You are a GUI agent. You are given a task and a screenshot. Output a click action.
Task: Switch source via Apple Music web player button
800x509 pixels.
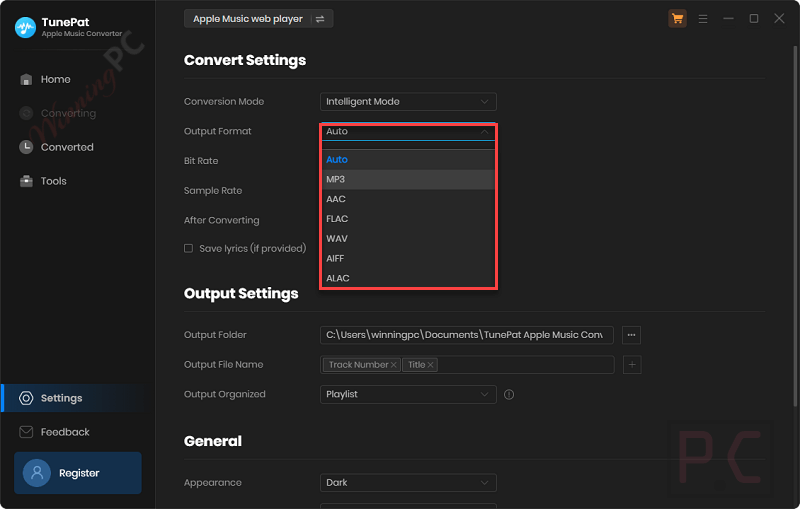point(258,19)
